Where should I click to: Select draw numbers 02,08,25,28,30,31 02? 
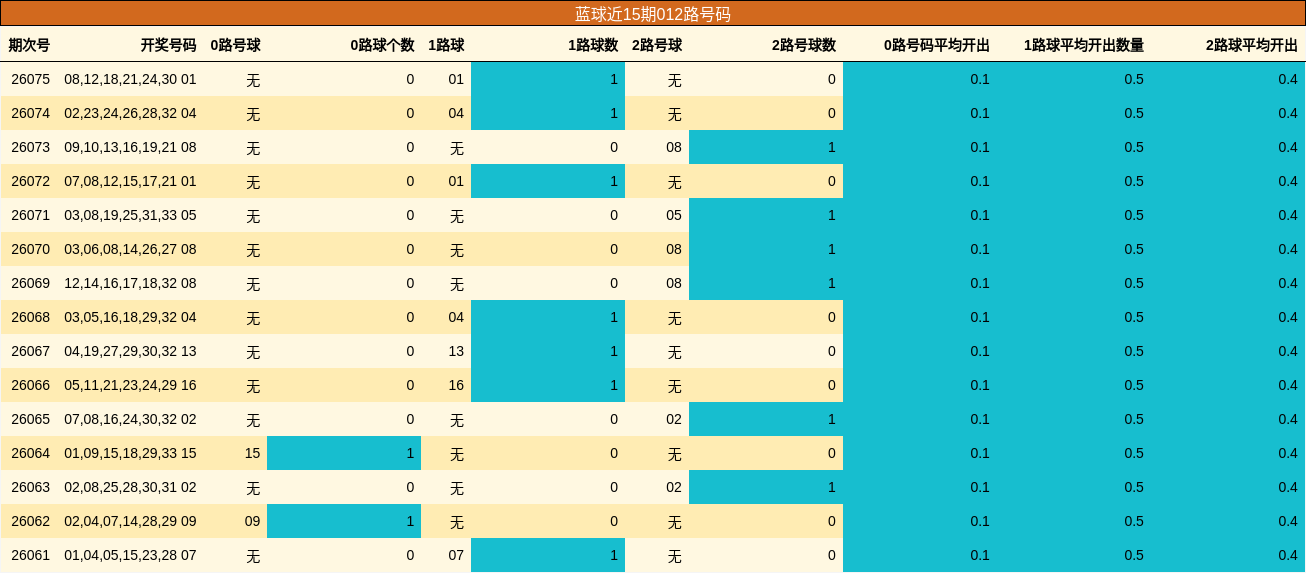point(130,487)
